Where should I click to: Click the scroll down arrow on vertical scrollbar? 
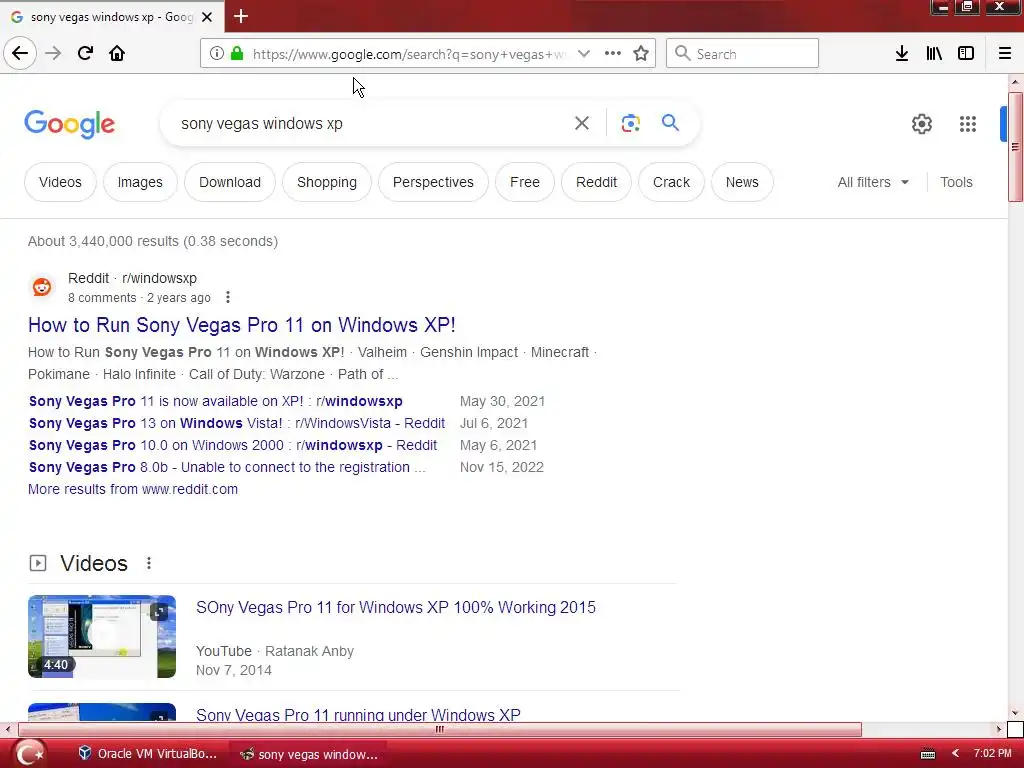click(x=1016, y=713)
